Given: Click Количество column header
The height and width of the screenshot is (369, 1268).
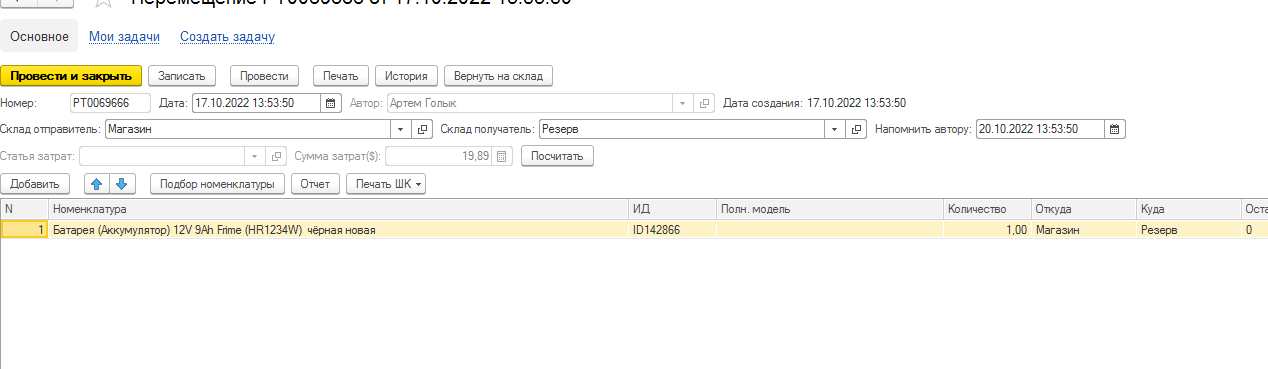Looking at the screenshot, I should click(987, 209).
